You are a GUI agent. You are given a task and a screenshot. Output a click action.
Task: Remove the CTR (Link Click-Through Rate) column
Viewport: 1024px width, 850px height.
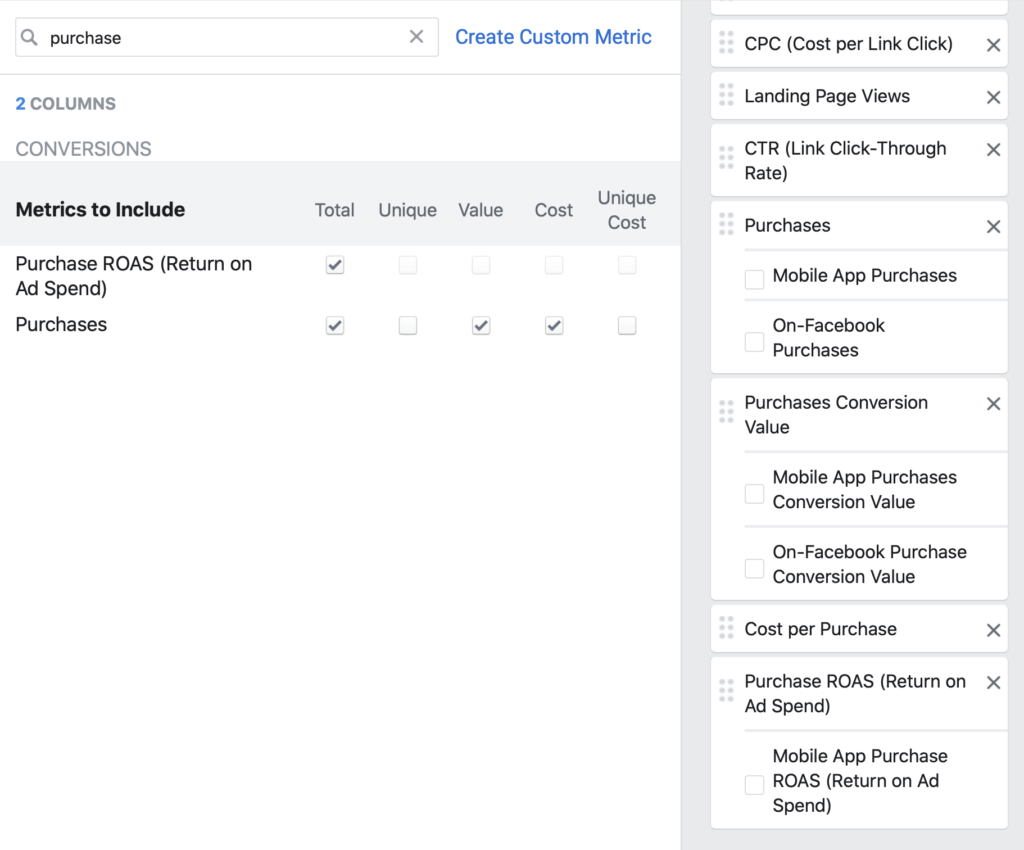pyautogui.click(x=993, y=148)
